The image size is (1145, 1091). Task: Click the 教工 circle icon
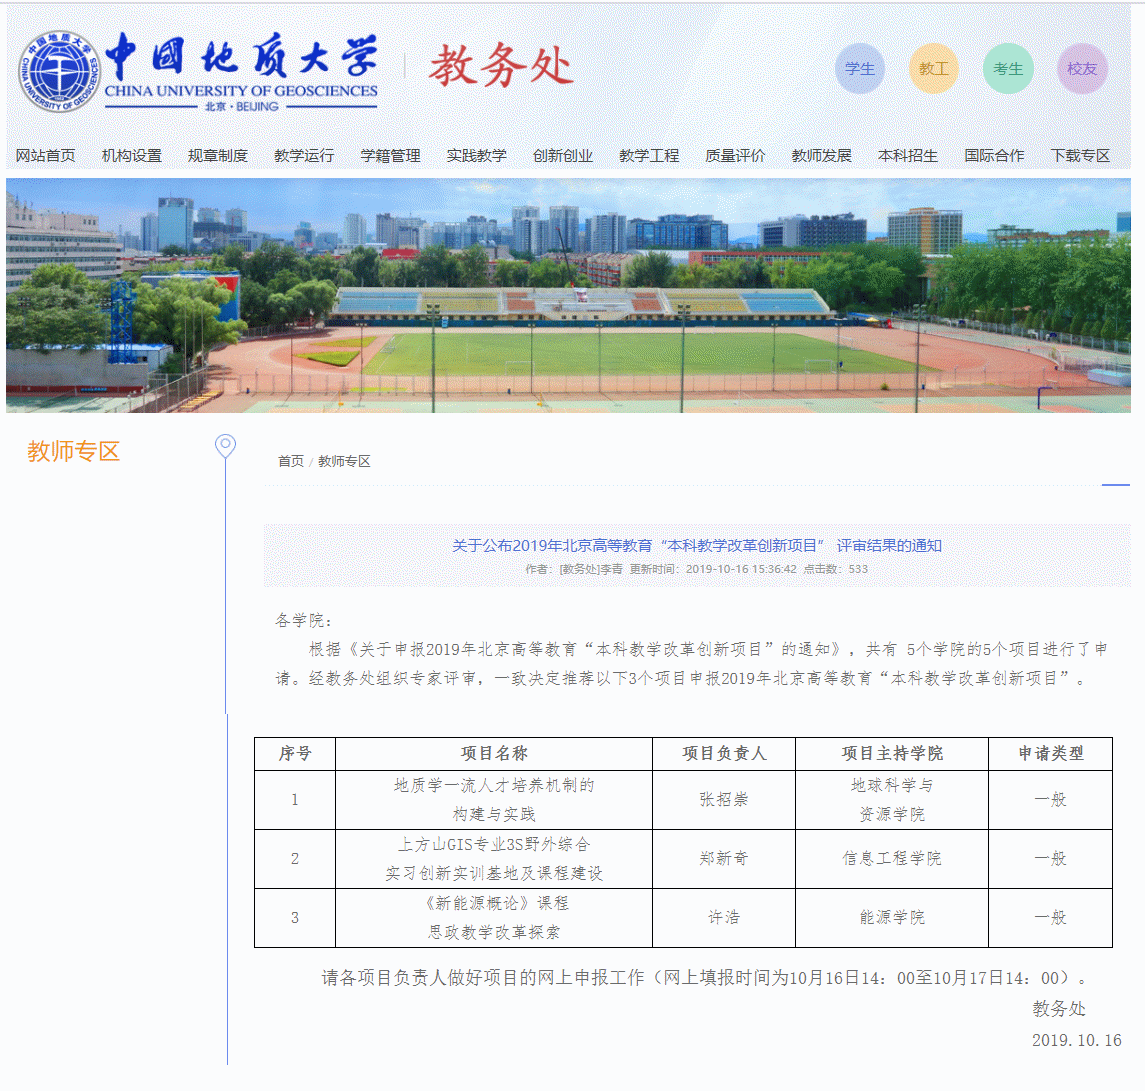(x=933, y=69)
